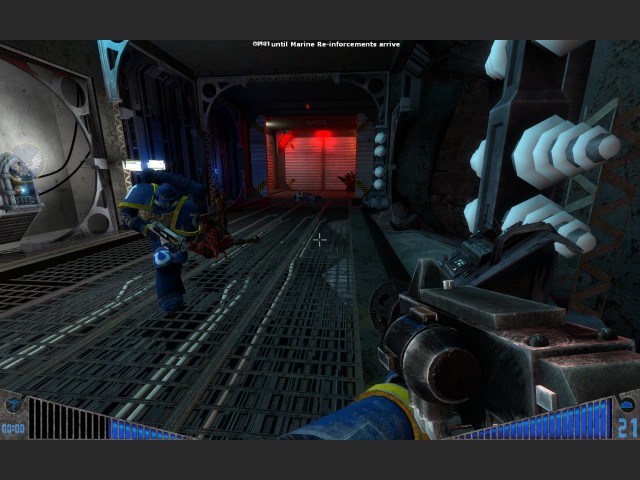Click the 00:00 timer readout
Image resolution: width=640 pixels, height=480 pixels.
(13, 429)
